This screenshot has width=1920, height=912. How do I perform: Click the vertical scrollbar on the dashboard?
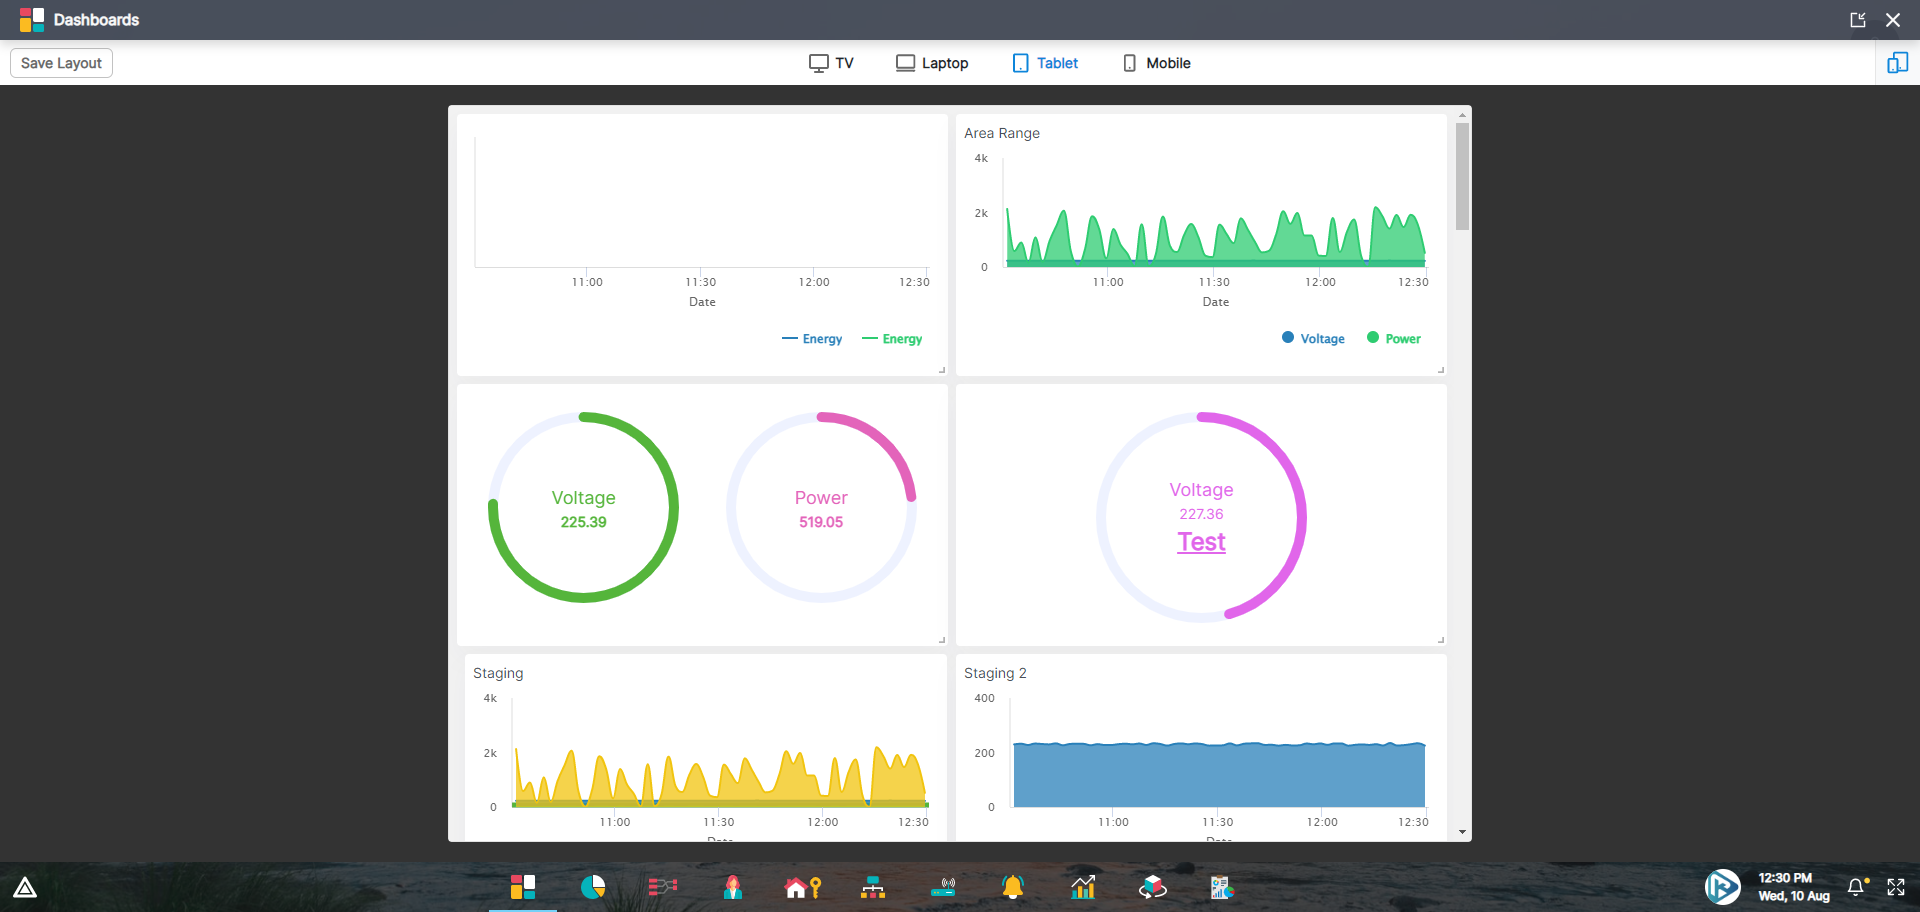pos(1462,176)
